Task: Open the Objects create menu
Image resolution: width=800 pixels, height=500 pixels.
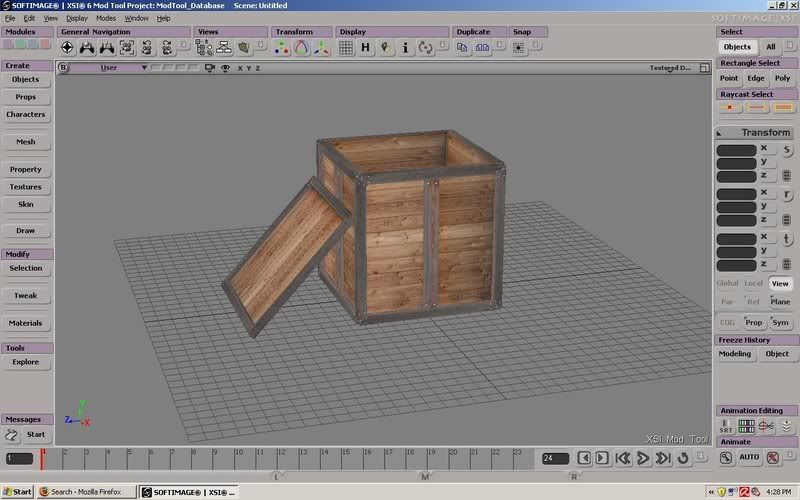Action: [x=26, y=80]
